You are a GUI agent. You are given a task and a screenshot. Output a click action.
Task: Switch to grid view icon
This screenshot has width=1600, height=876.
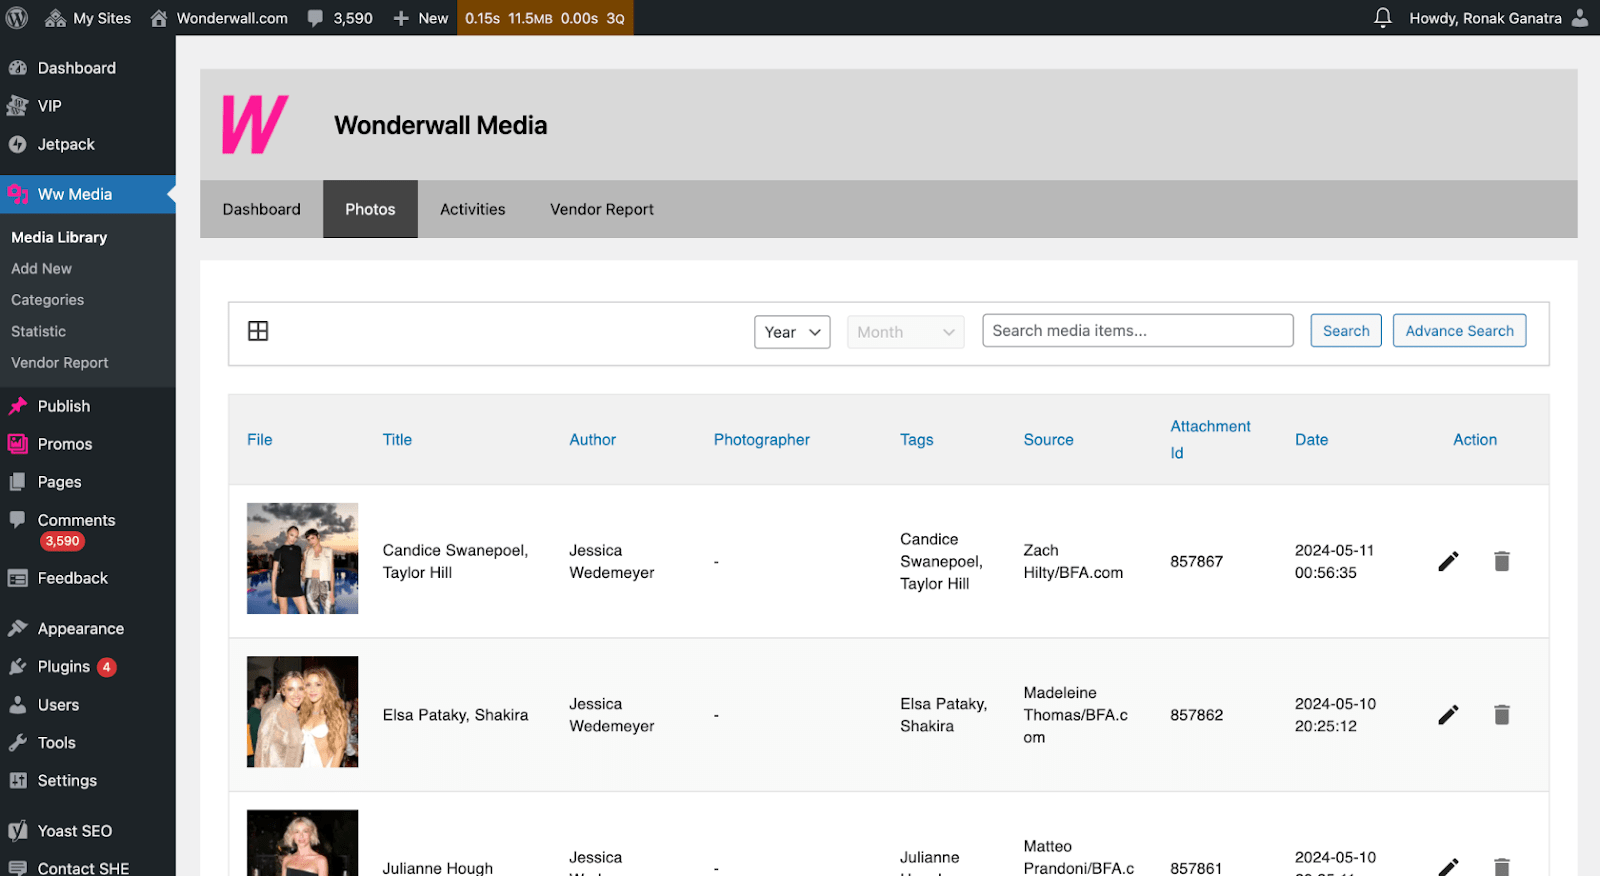258,331
